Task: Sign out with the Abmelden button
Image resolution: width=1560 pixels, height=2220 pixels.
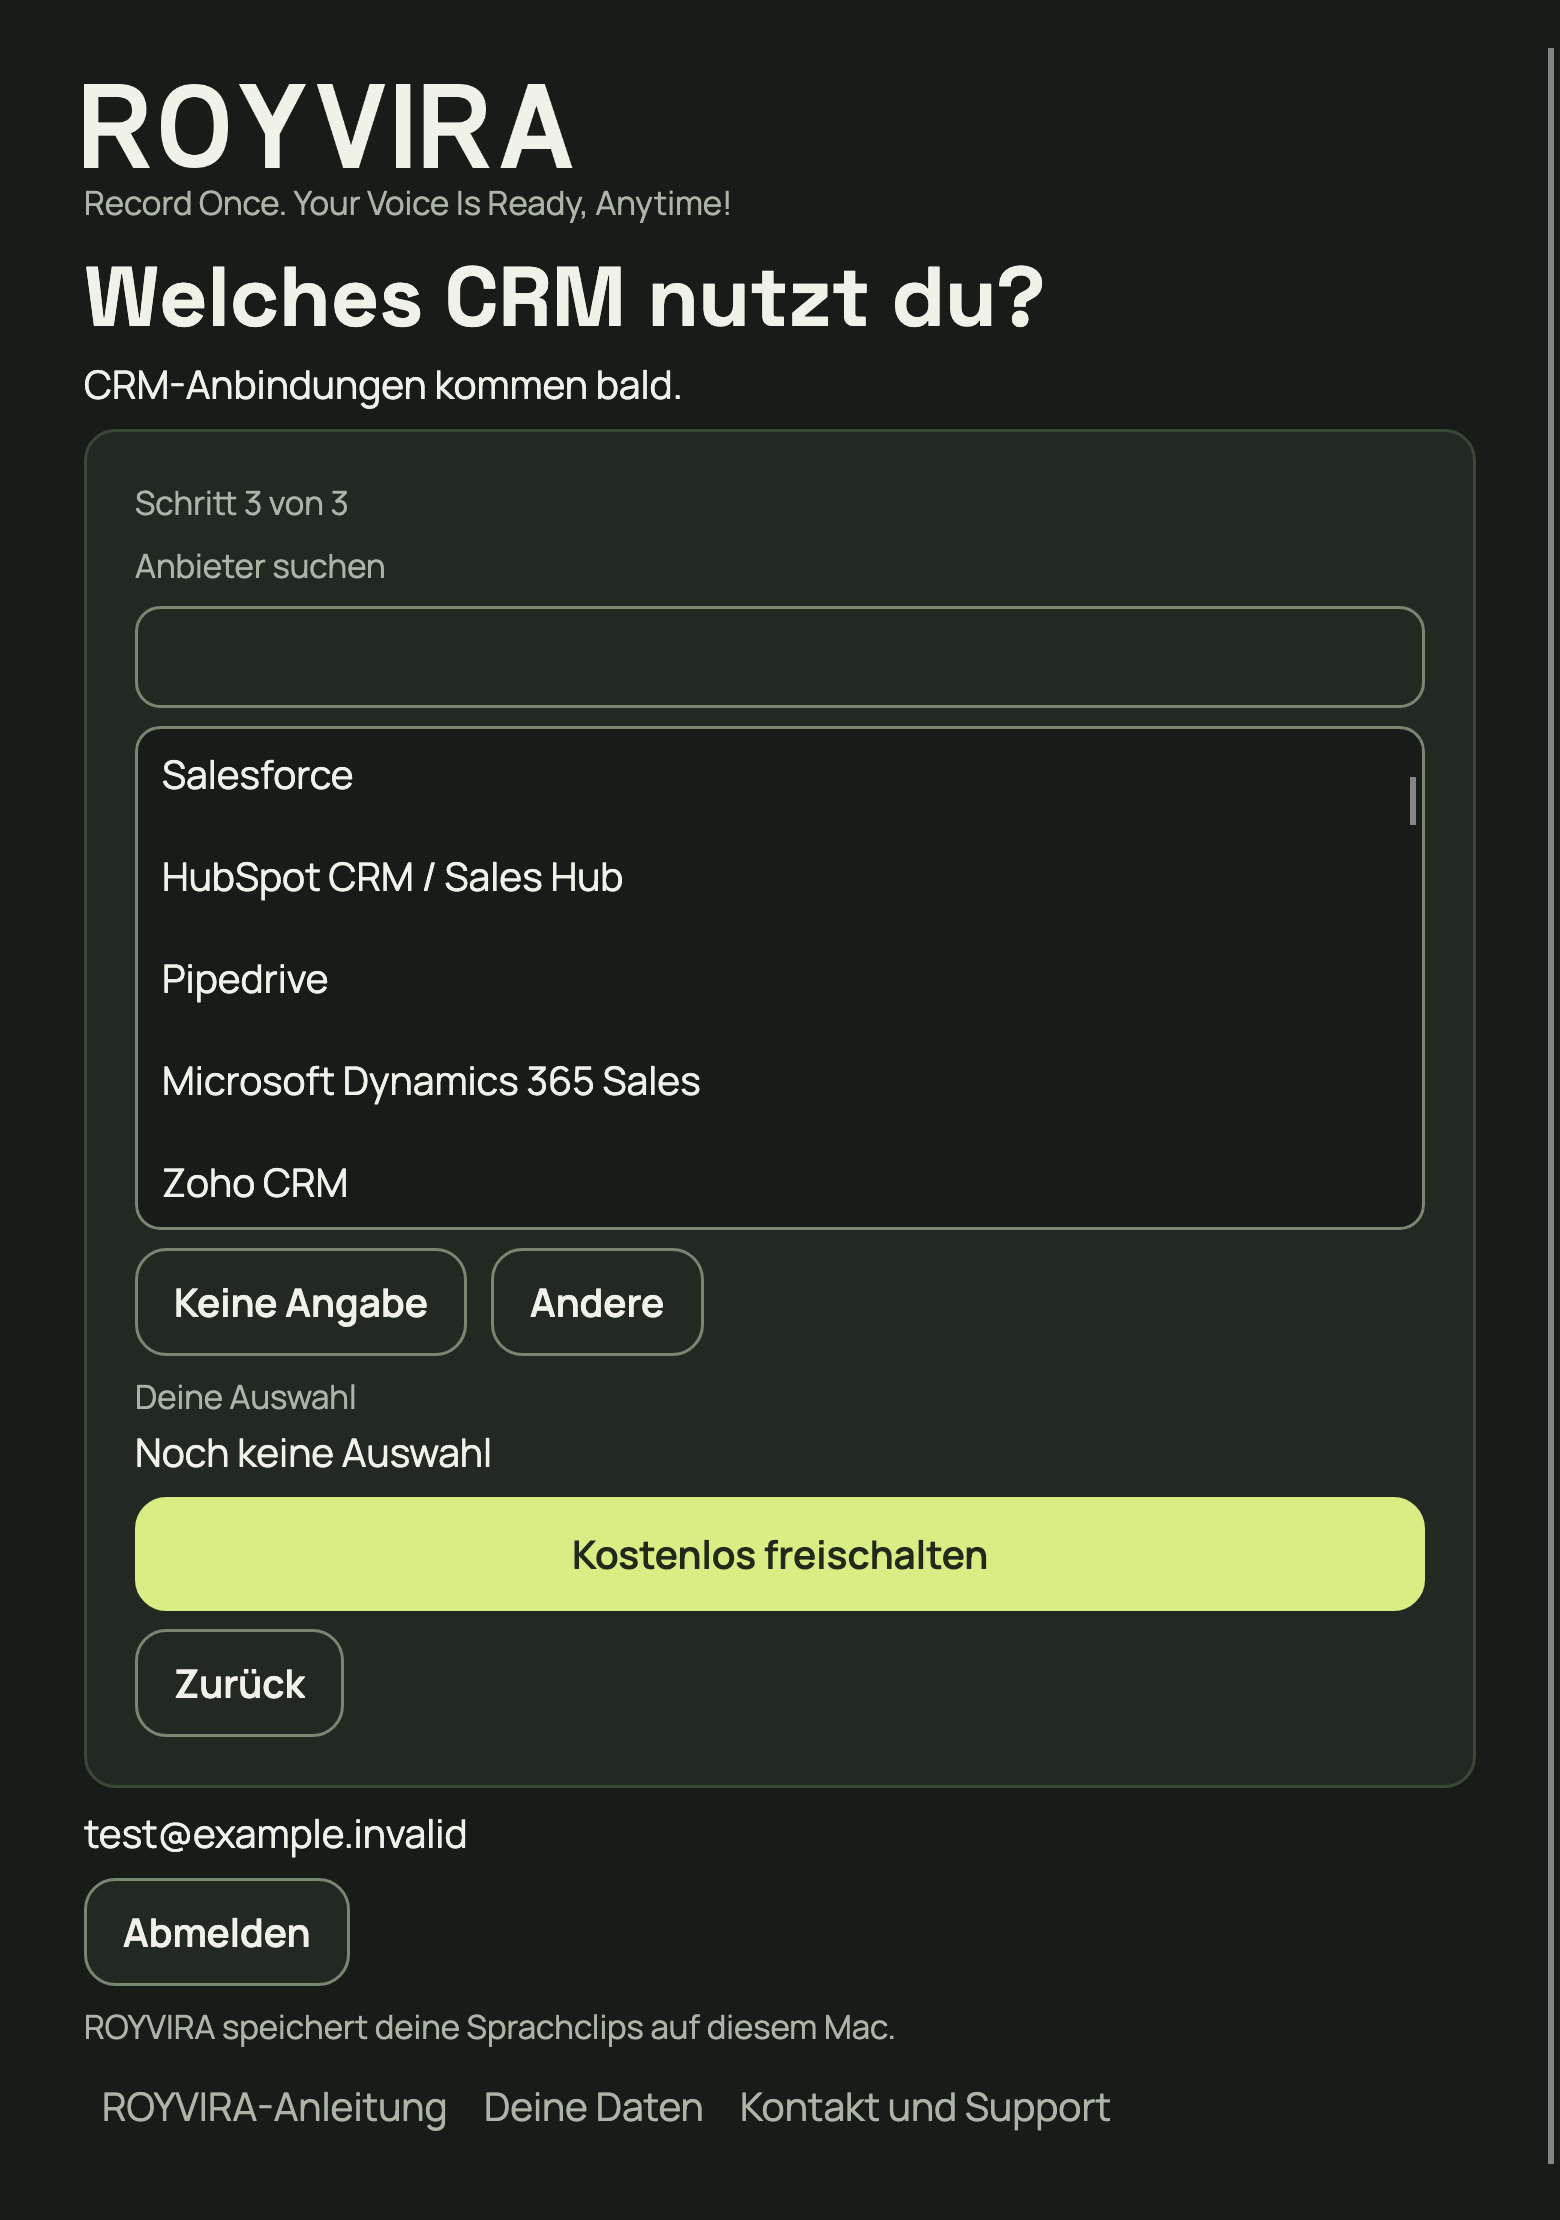Action: (216, 1932)
